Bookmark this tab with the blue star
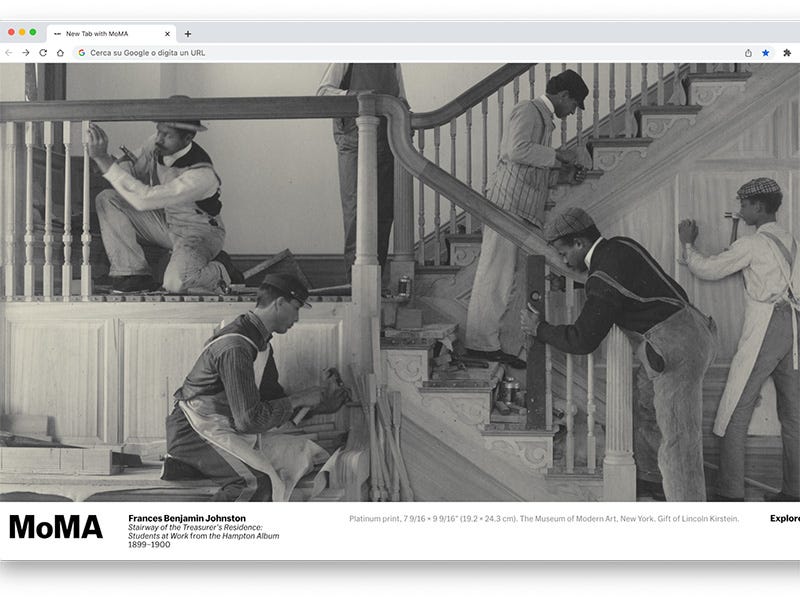800x600 pixels. point(765,53)
